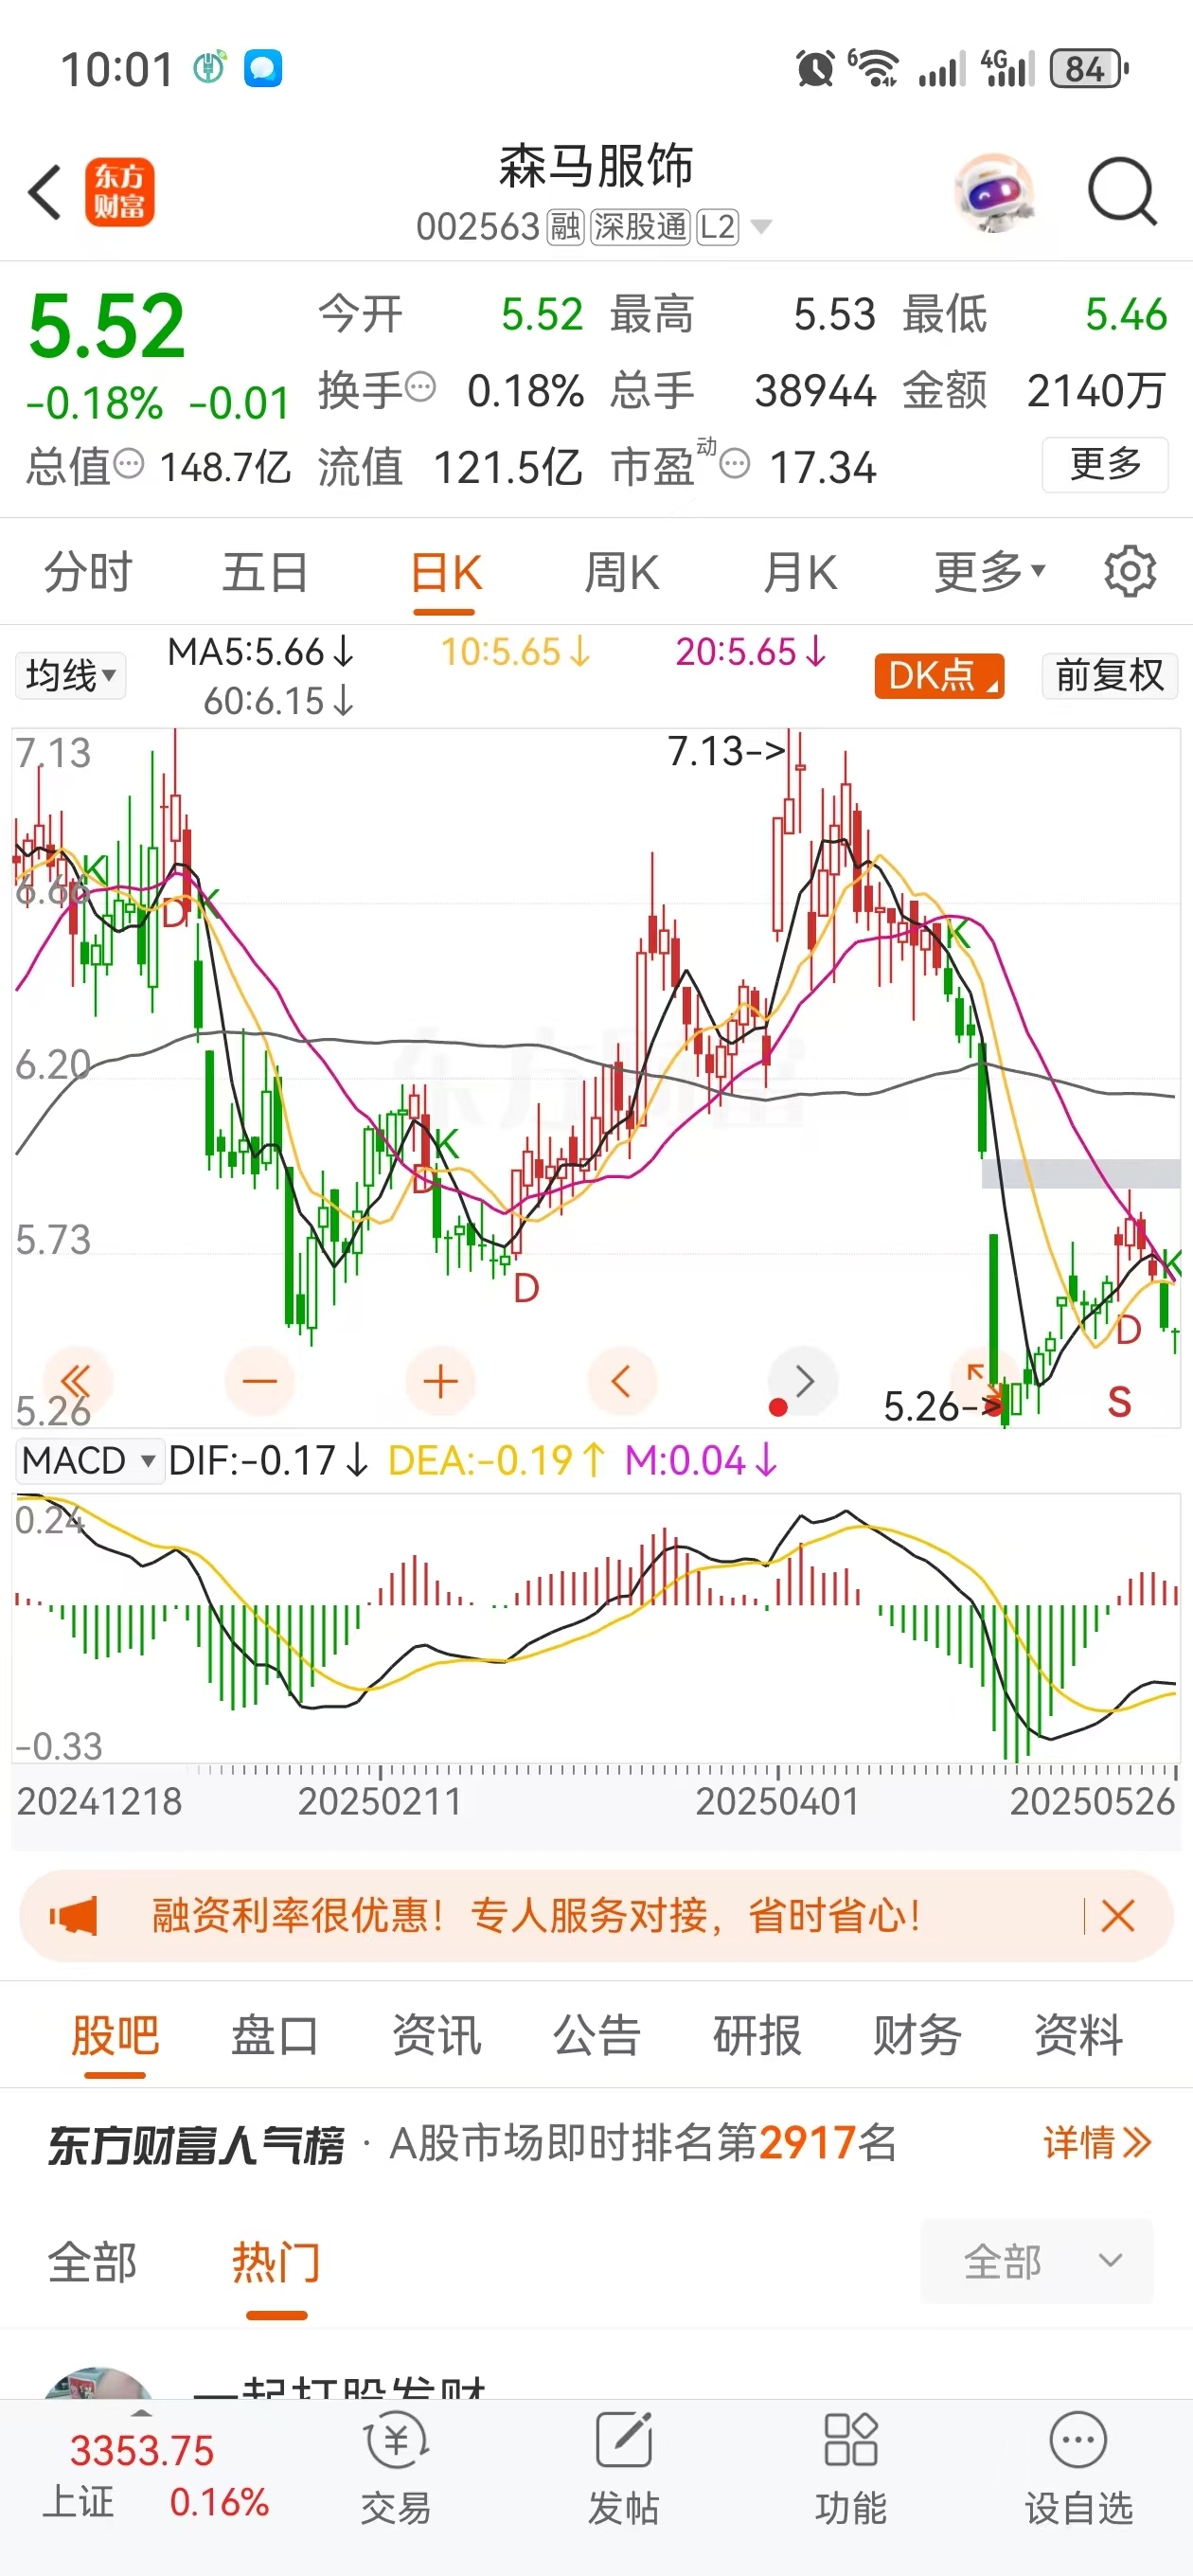Open the MACD indicator dropdown
Viewport: 1193px width, 2576px height.
[89, 1461]
